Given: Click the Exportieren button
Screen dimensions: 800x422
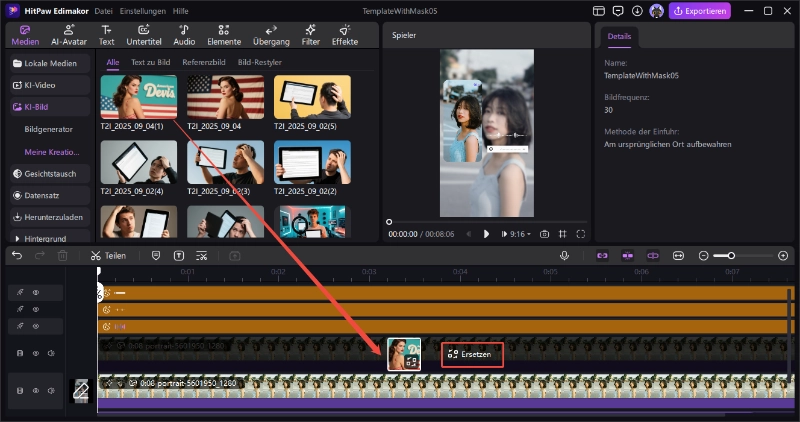Looking at the screenshot, I should pyautogui.click(x=700, y=11).
